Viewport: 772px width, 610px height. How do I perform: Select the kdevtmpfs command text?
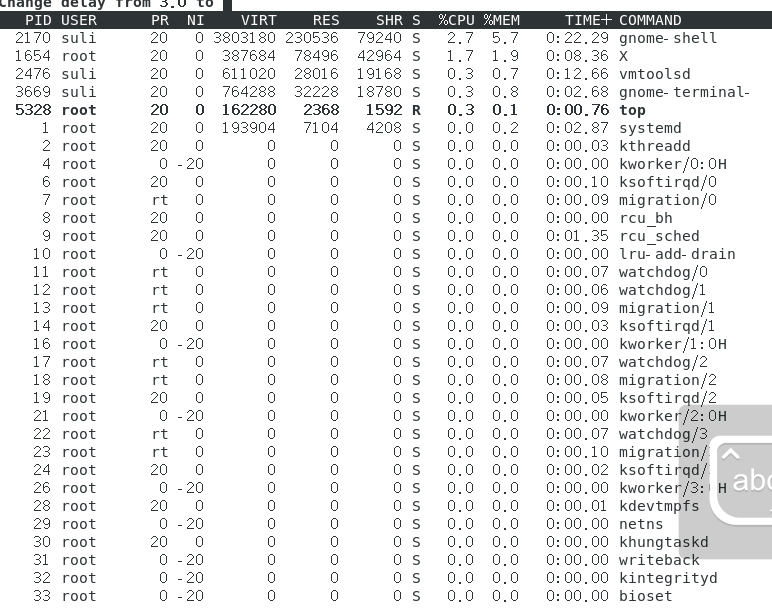(x=659, y=506)
